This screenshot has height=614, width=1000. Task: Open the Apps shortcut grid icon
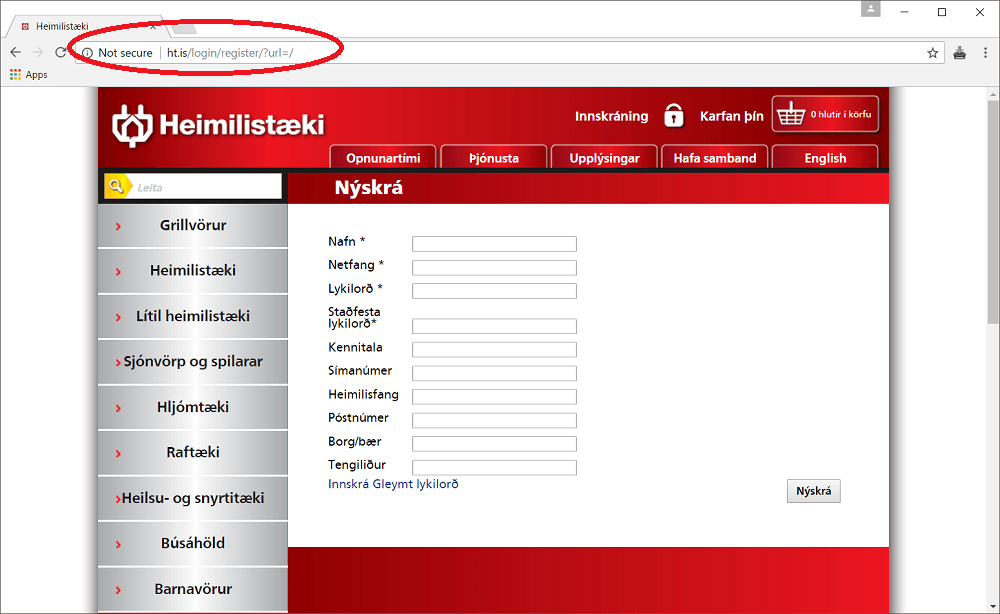(x=15, y=75)
